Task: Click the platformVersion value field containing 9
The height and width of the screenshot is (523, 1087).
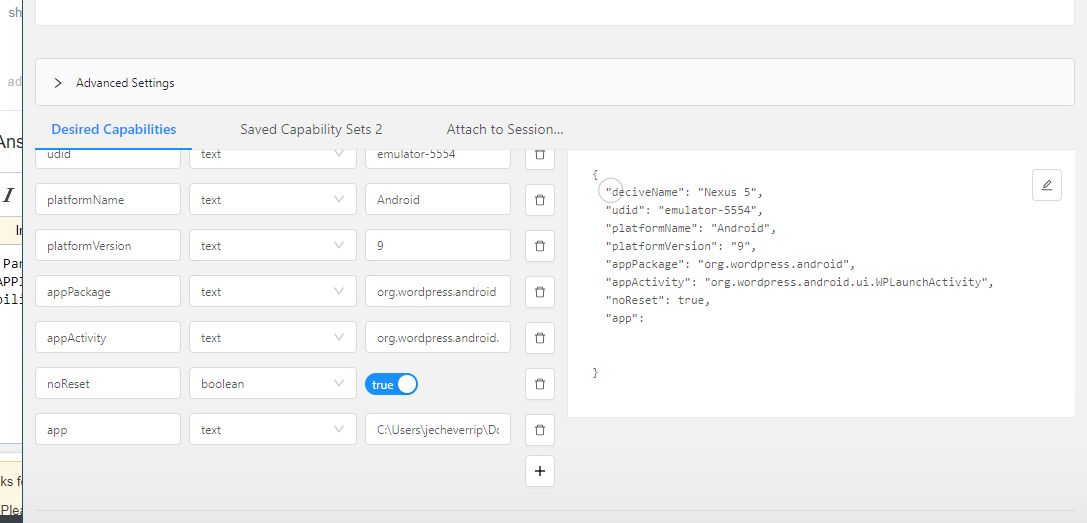Action: click(437, 246)
